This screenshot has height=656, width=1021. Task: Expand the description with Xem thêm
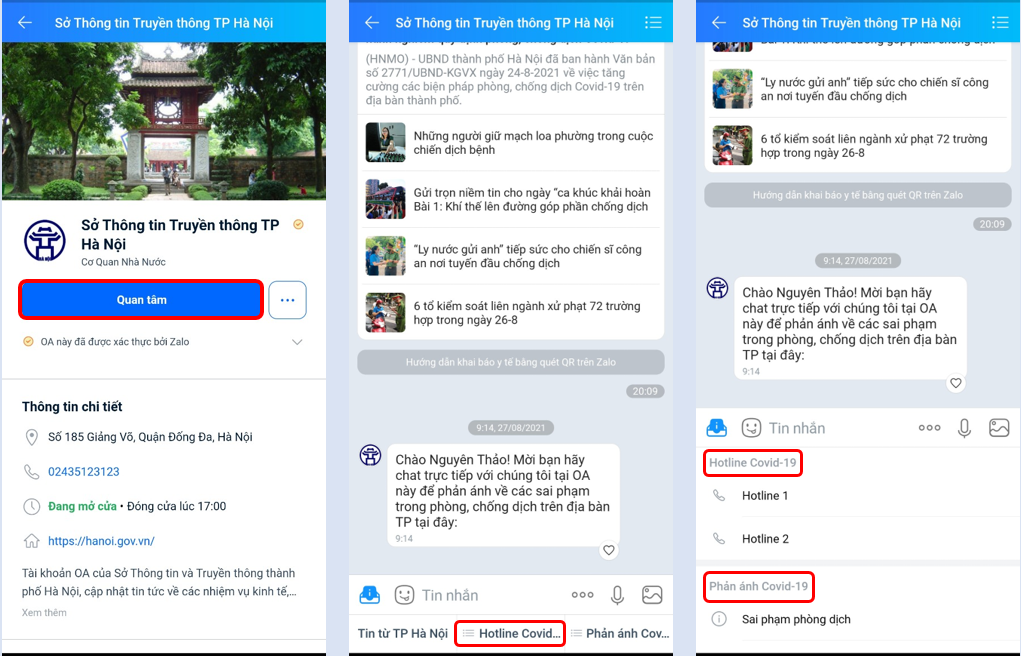point(42,611)
